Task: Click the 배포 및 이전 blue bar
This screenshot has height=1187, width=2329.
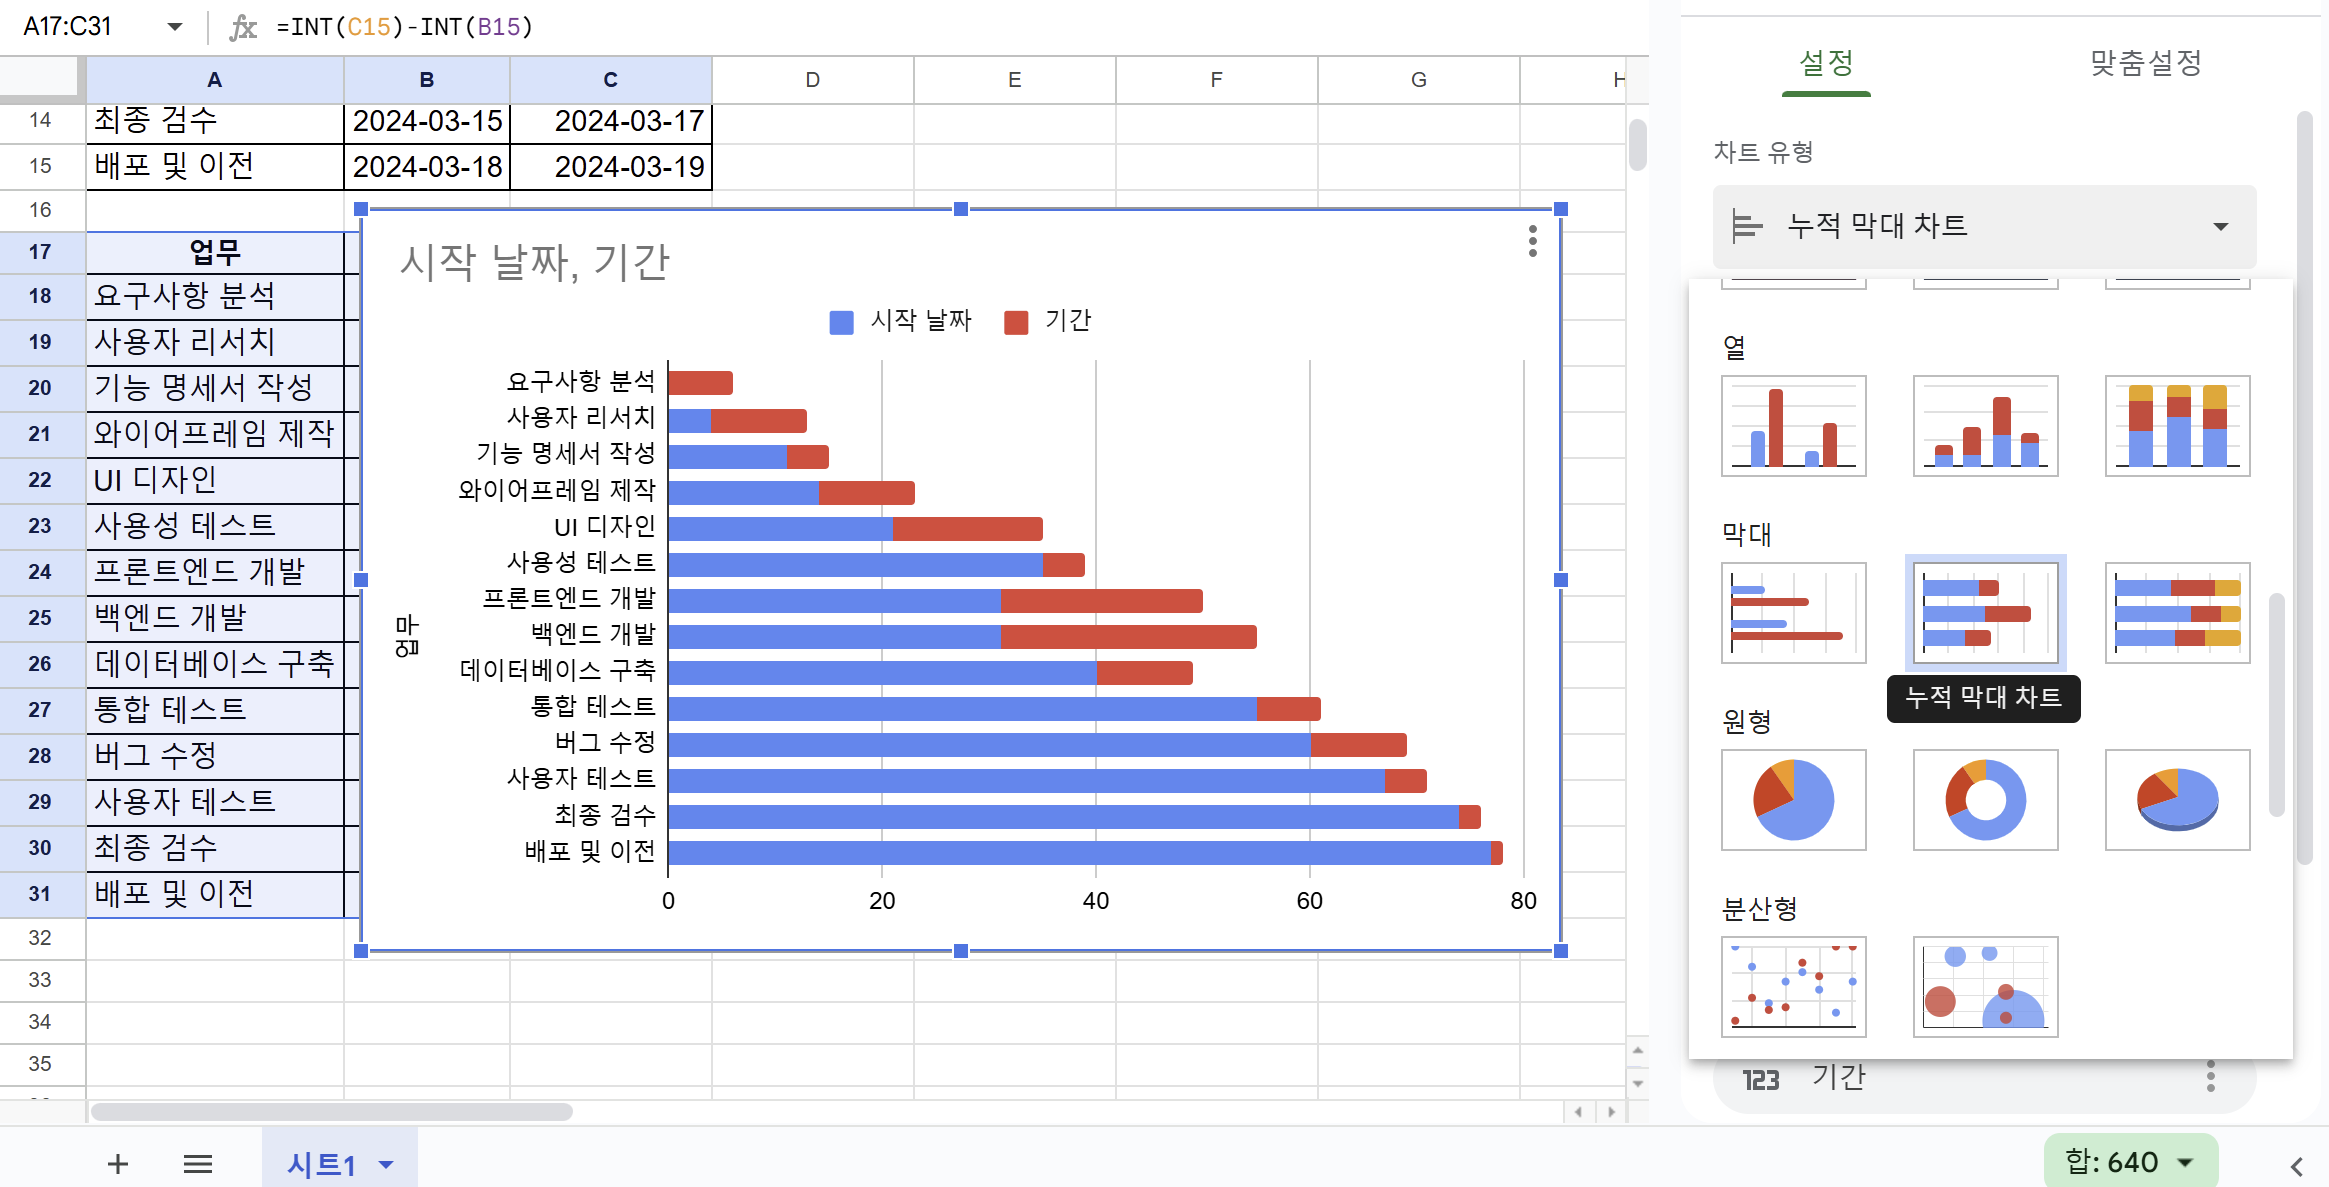Action: 1079,852
